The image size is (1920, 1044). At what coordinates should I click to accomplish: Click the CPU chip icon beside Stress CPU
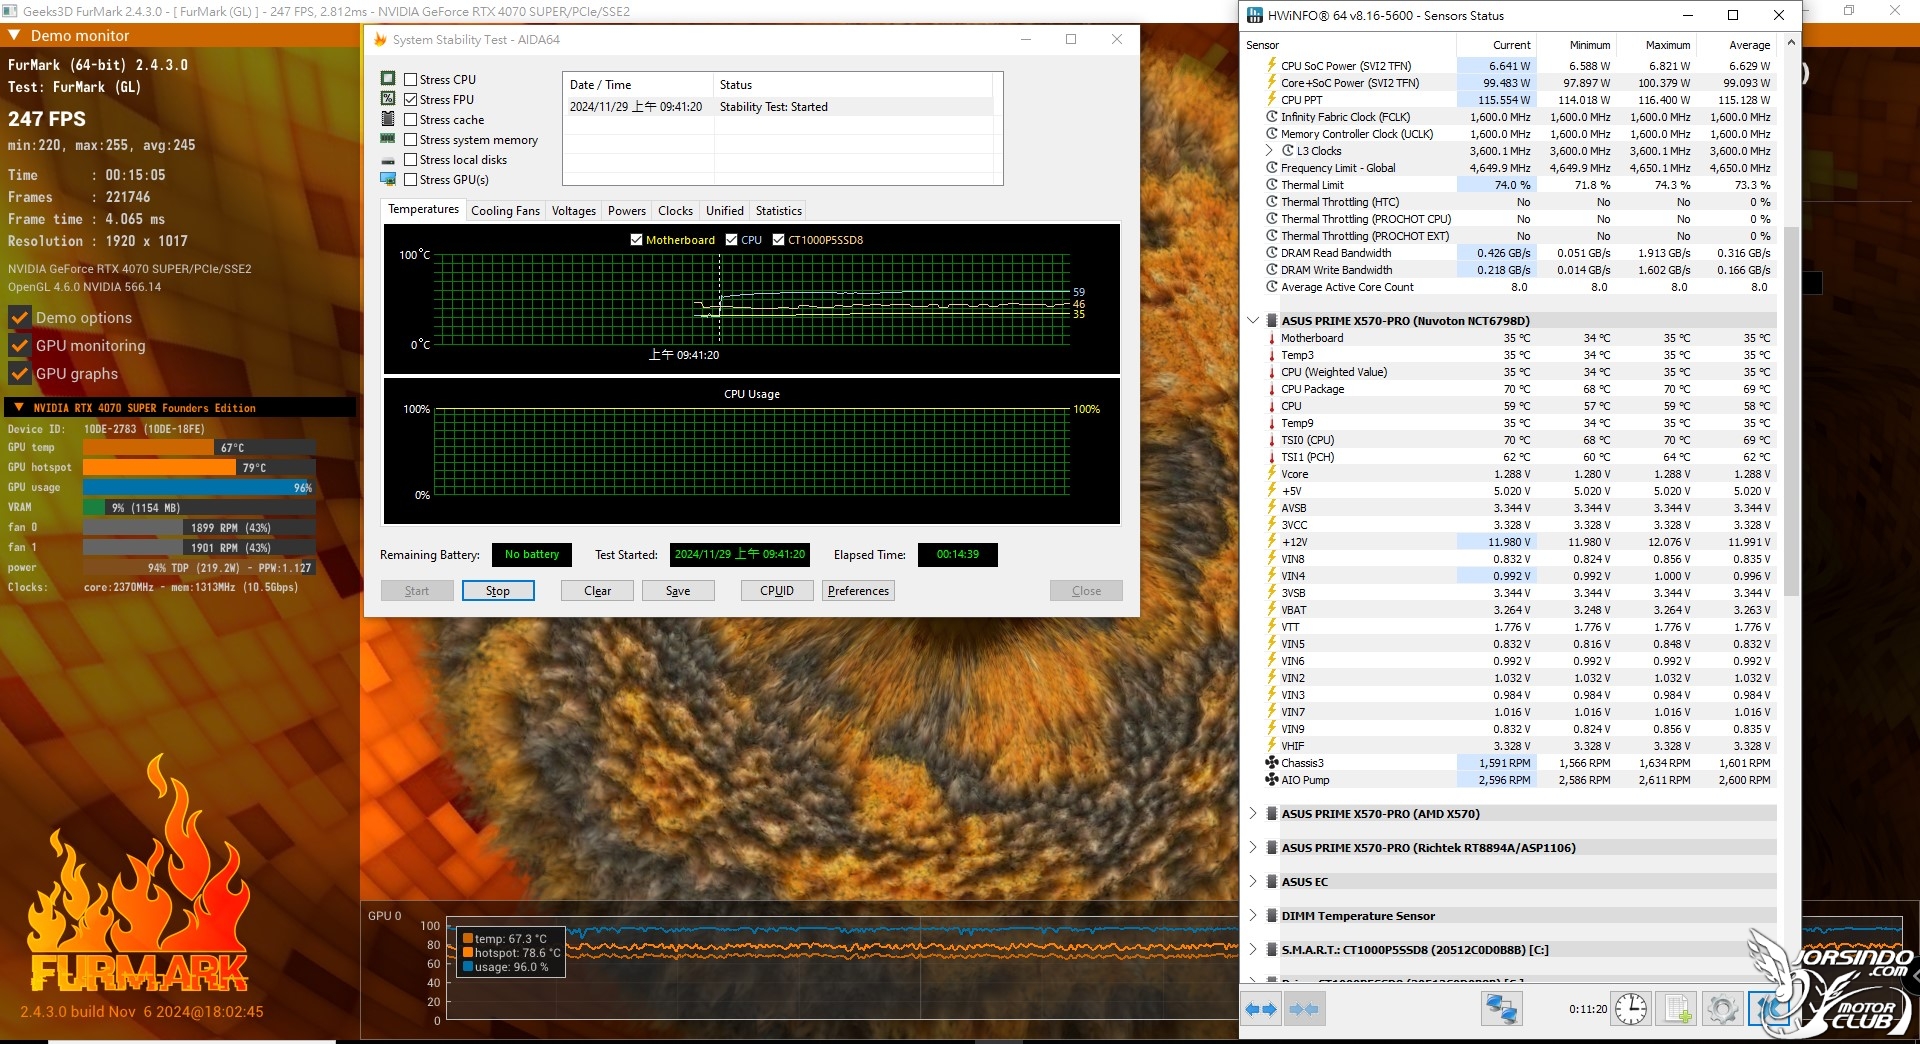coord(388,79)
